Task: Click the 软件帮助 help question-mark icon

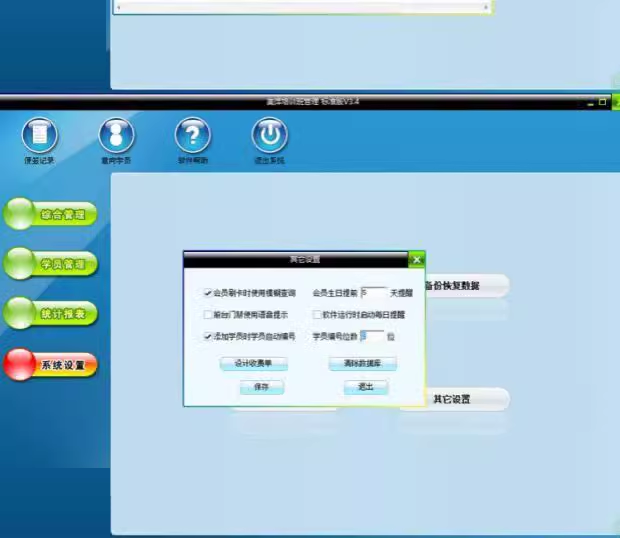Action: (193, 135)
